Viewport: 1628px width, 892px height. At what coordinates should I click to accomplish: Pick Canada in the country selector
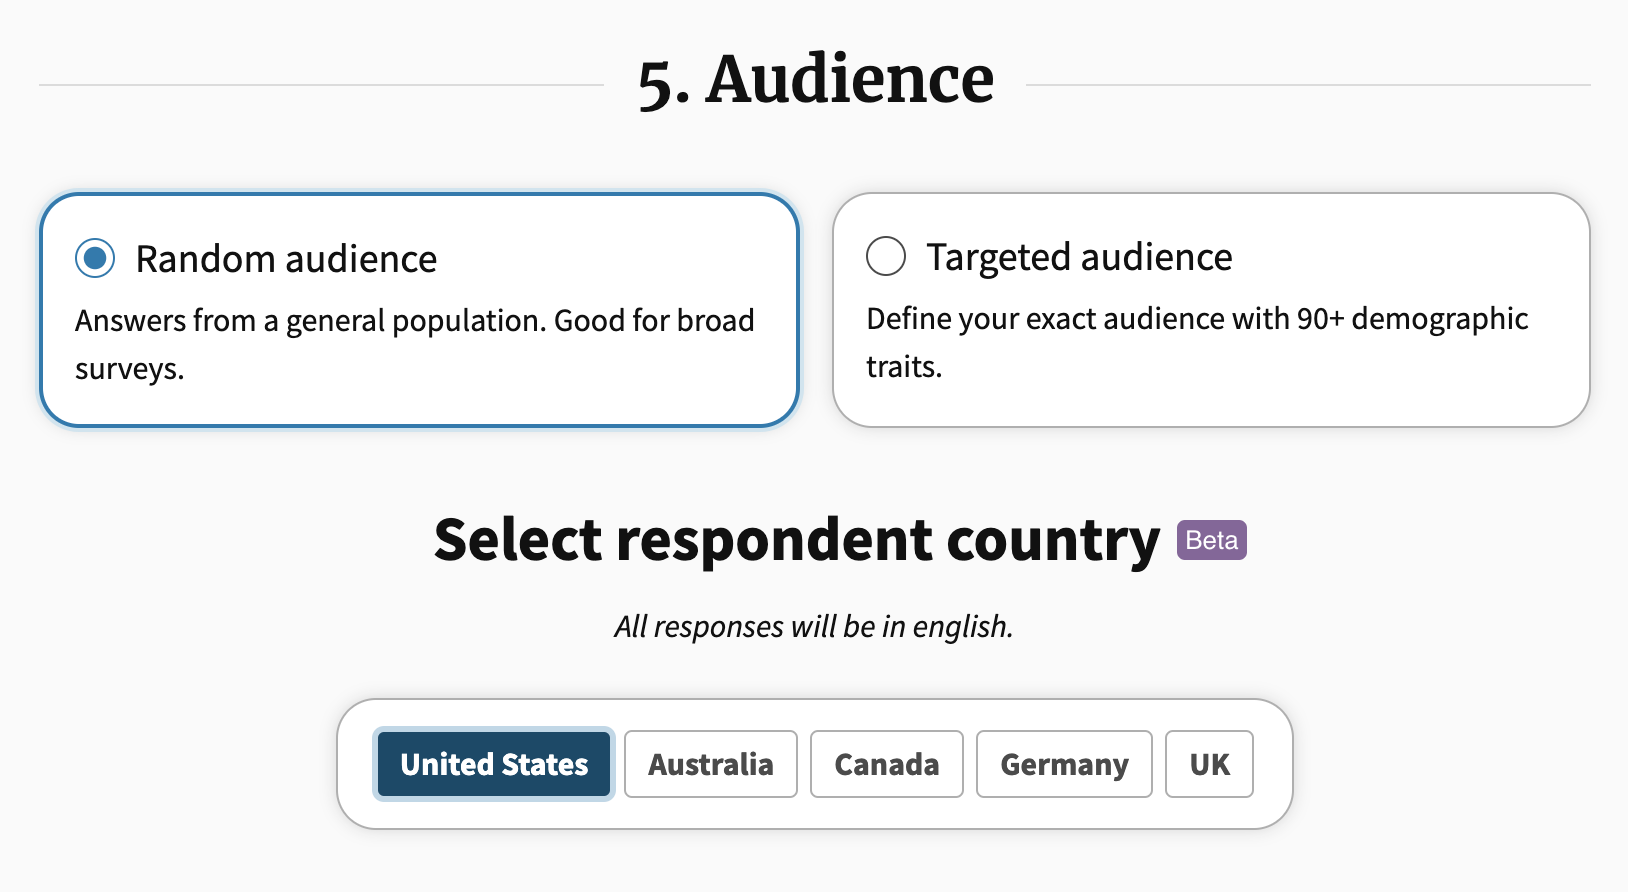887,764
